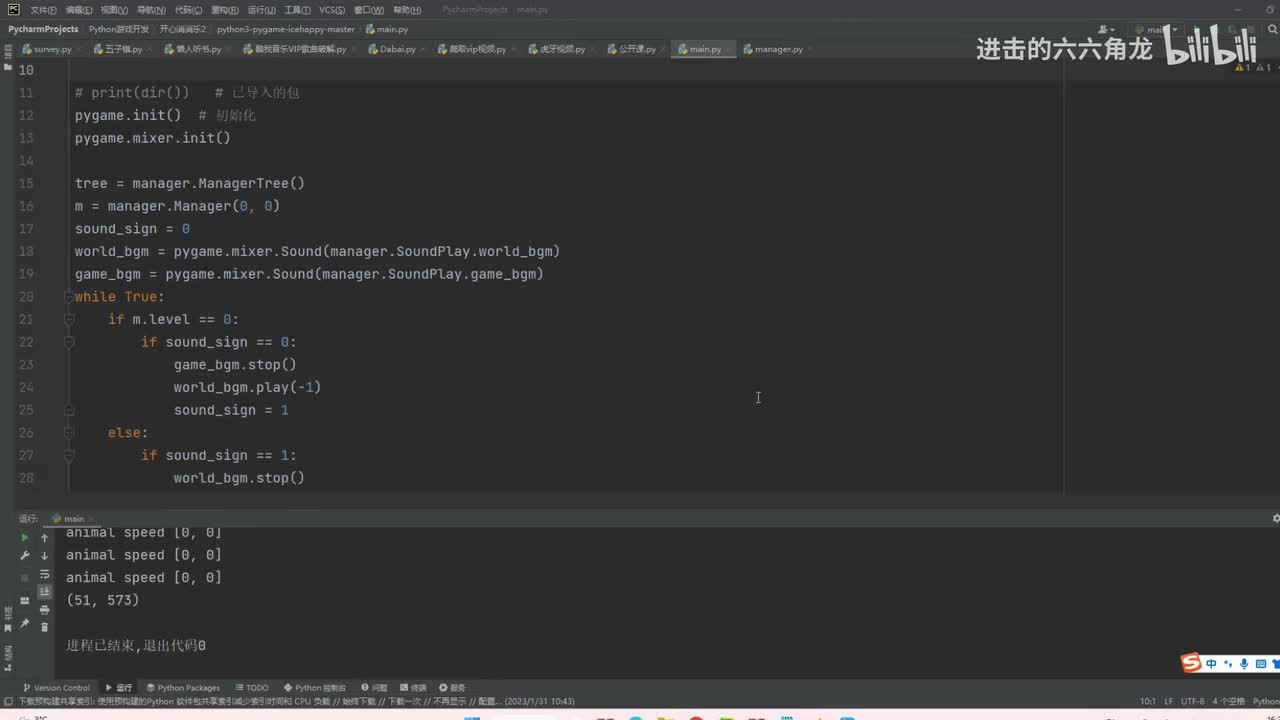
Task: Select 开心消消乐2 breadcrumb folder
Action: coord(182,29)
